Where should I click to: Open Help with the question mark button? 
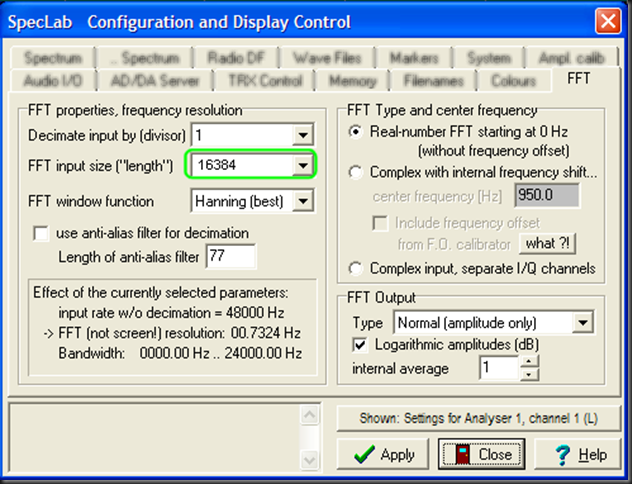(x=578, y=454)
